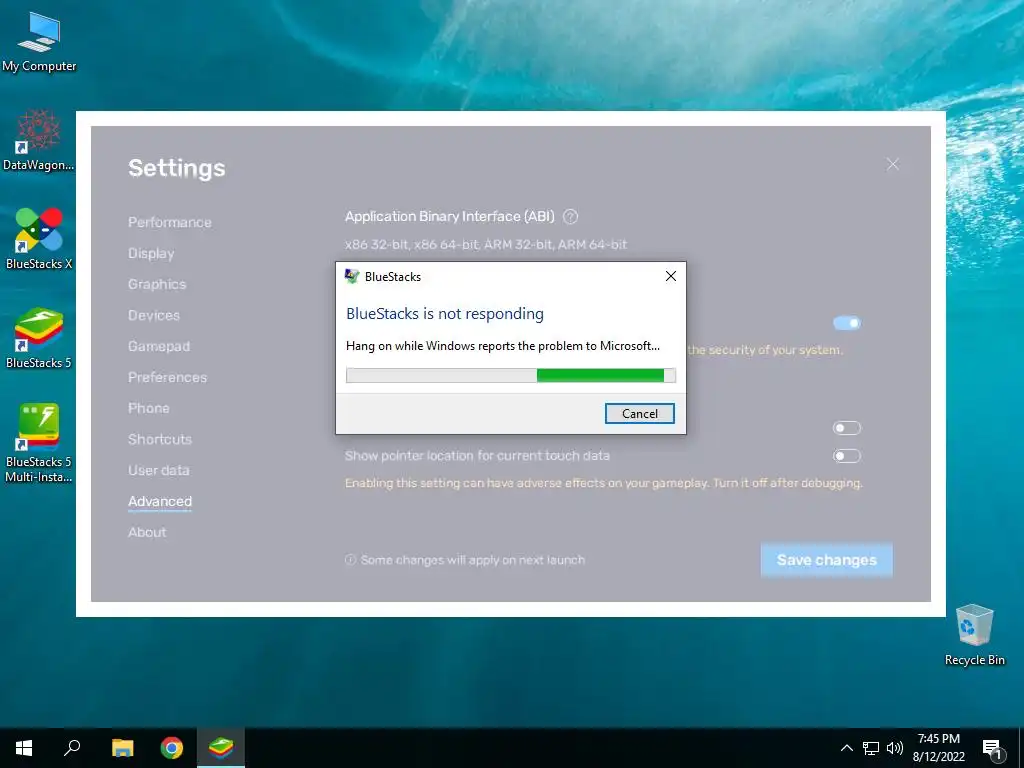Cancel the Windows problem report
The image size is (1024, 768).
point(639,413)
